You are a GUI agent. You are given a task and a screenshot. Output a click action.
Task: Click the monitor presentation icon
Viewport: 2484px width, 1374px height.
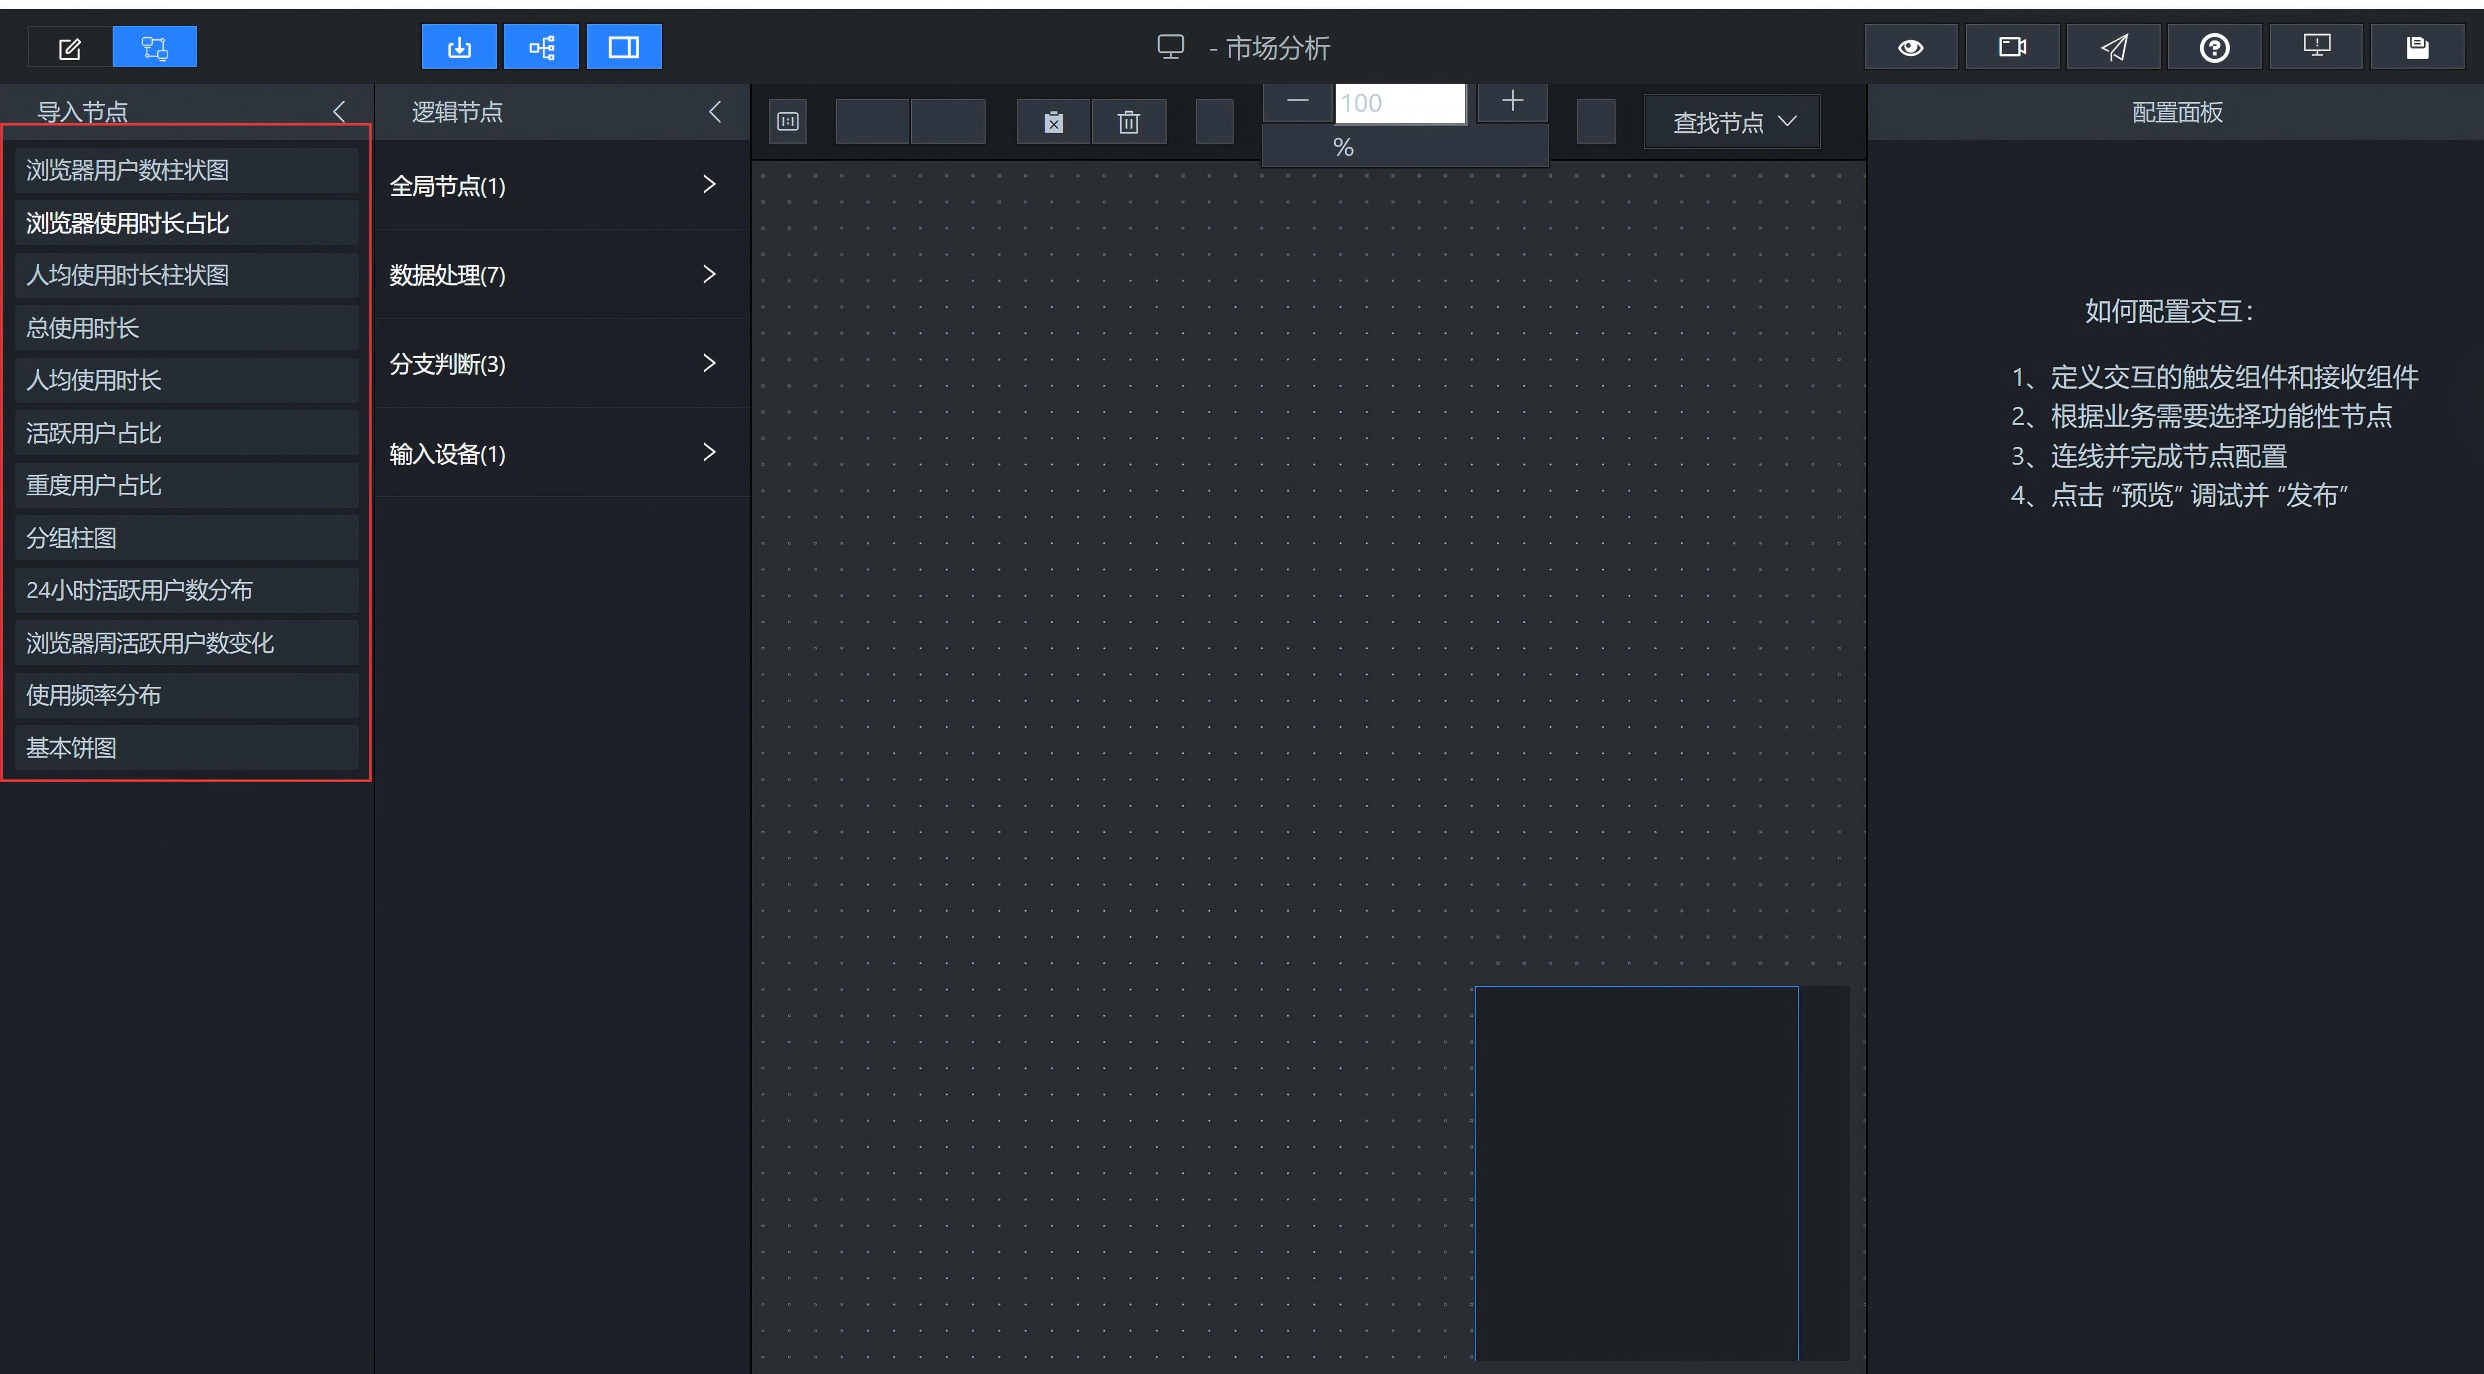coord(2316,47)
